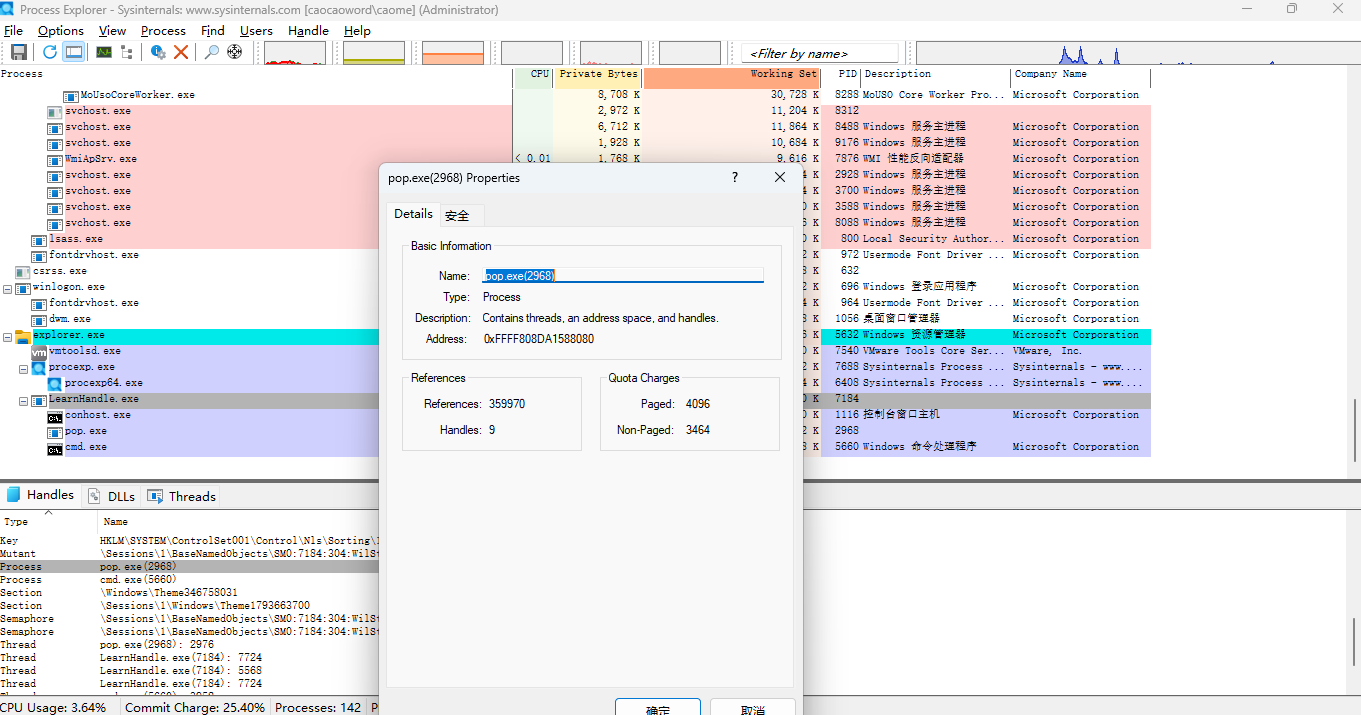
Task: Open the Handle menu
Action: click(308, 31)
